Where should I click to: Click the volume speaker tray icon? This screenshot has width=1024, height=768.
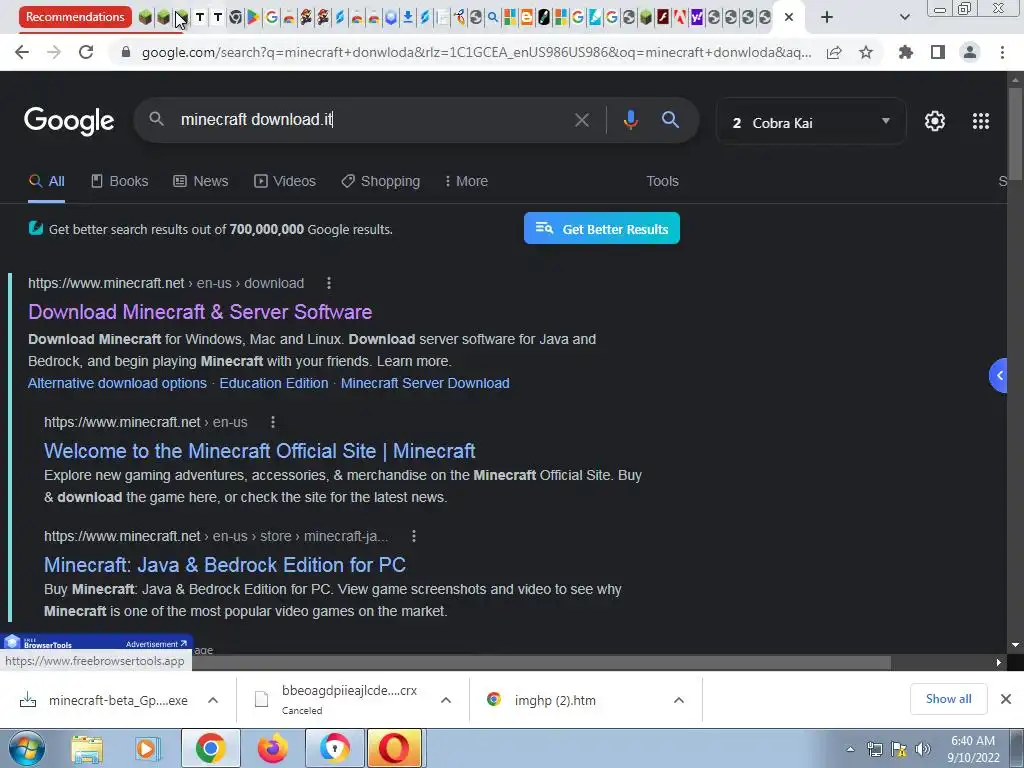coord(922,749)
